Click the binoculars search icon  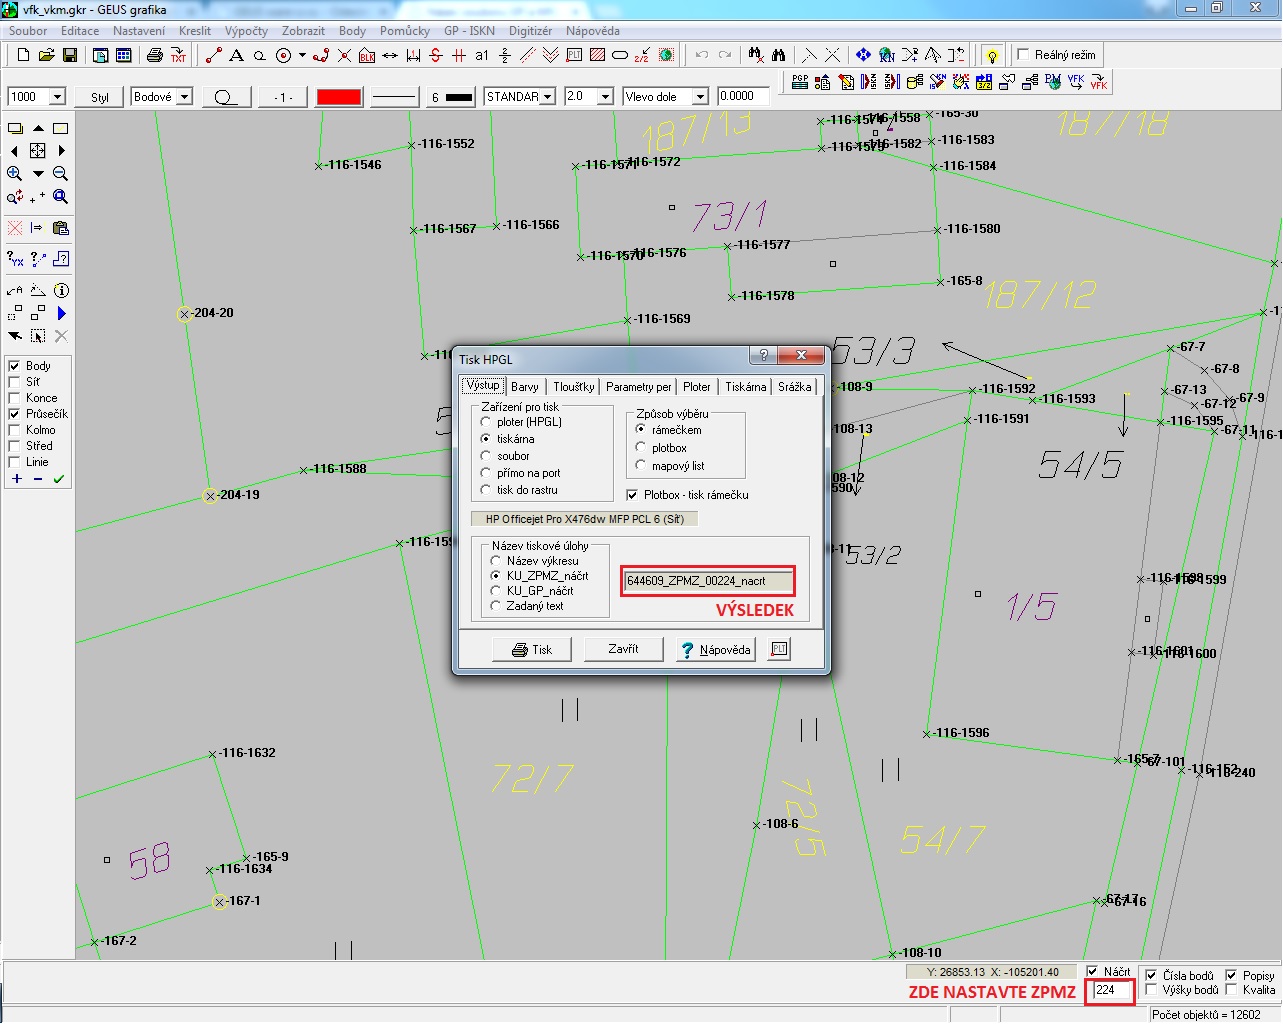pyautogui.click(x=778, y=56)
